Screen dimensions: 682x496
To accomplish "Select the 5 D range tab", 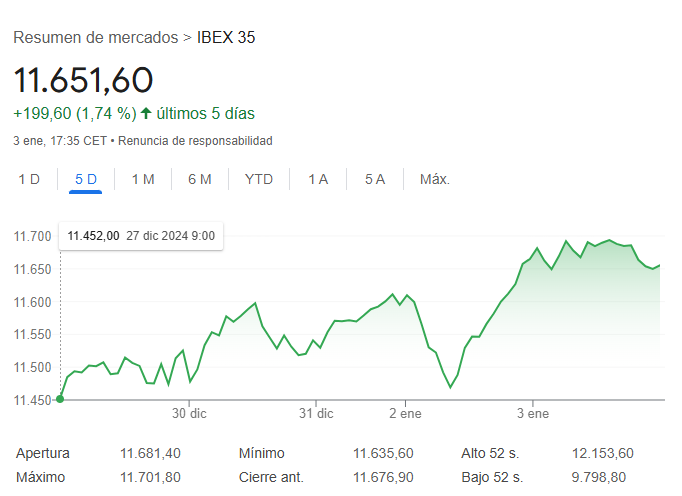I will [86, 179].
